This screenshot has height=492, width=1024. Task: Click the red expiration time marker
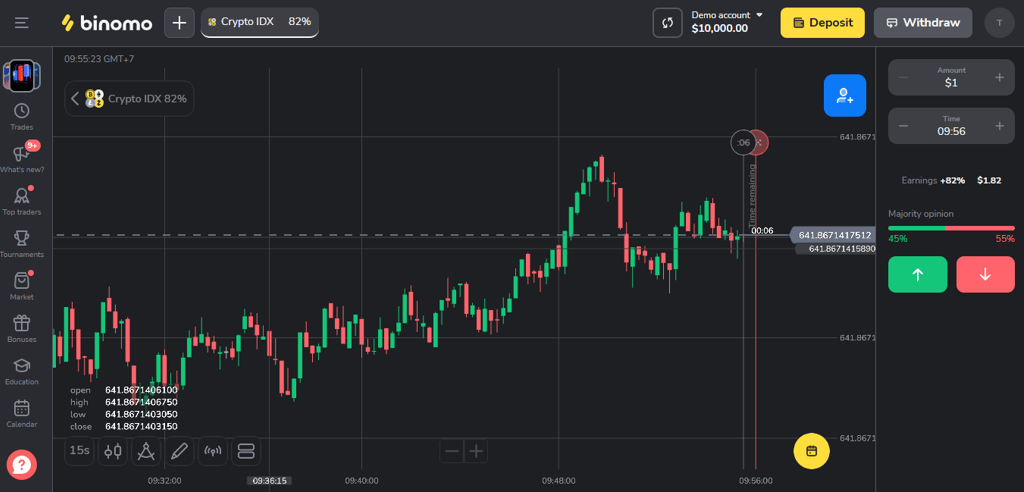(760, 142)
